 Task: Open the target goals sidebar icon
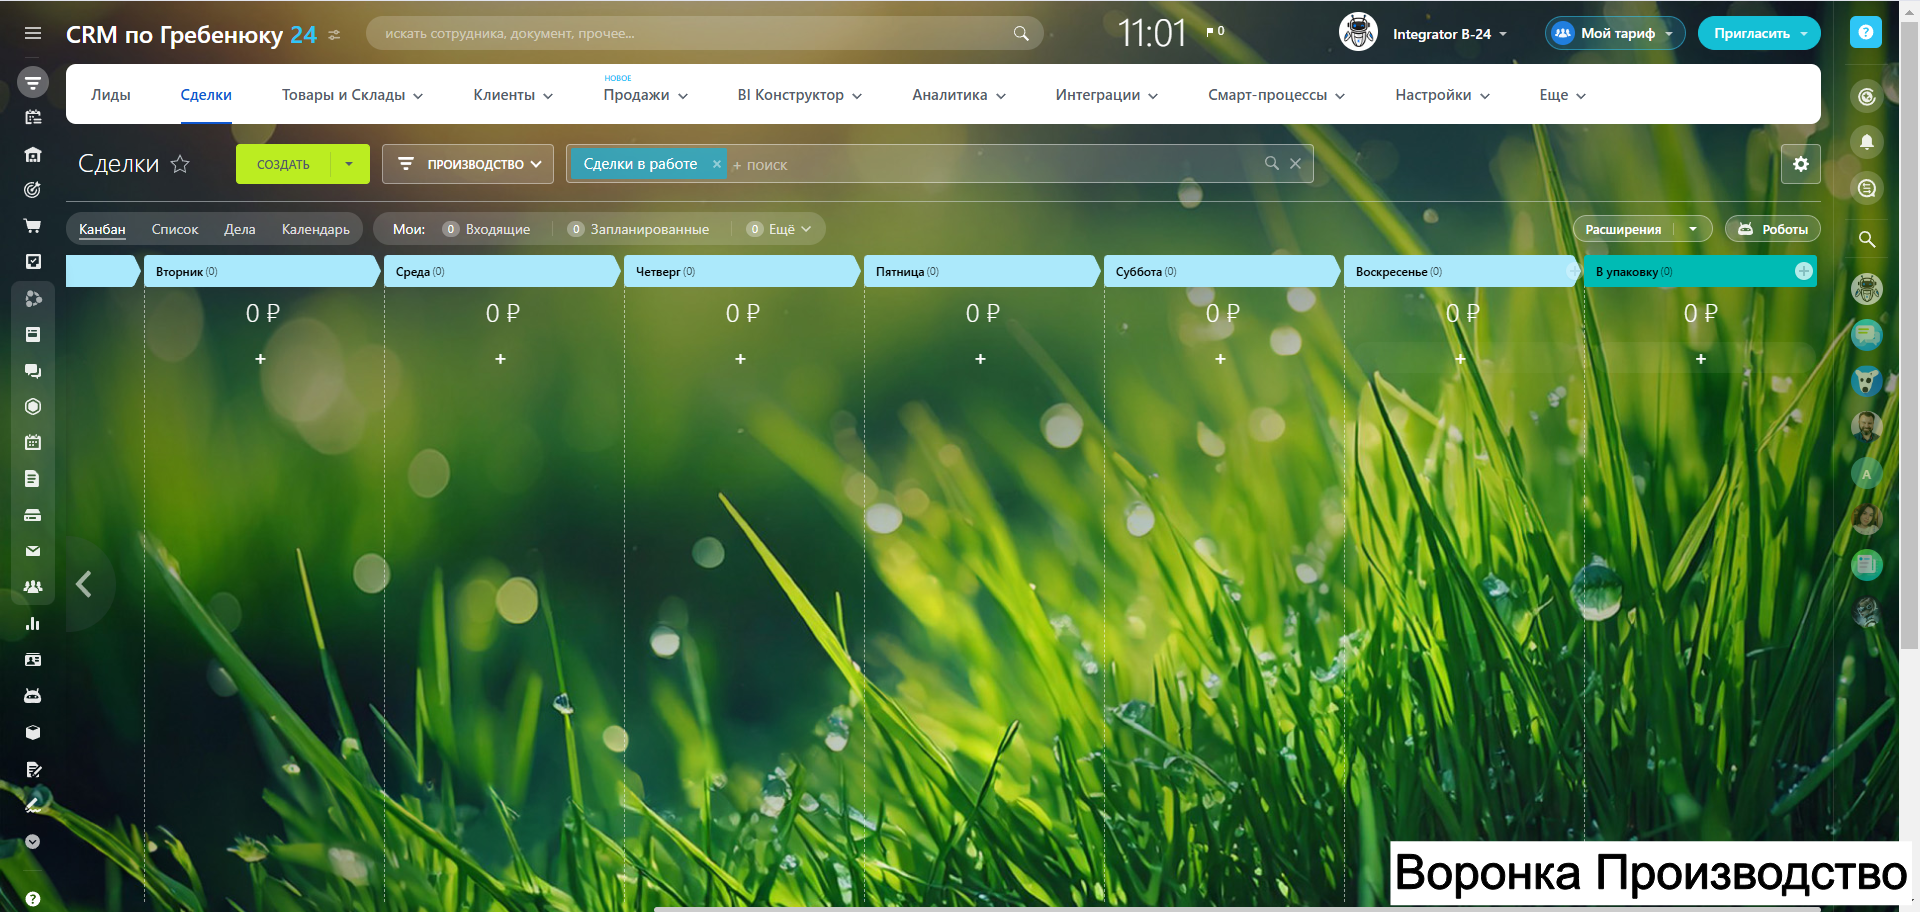(x=33, y=189)
